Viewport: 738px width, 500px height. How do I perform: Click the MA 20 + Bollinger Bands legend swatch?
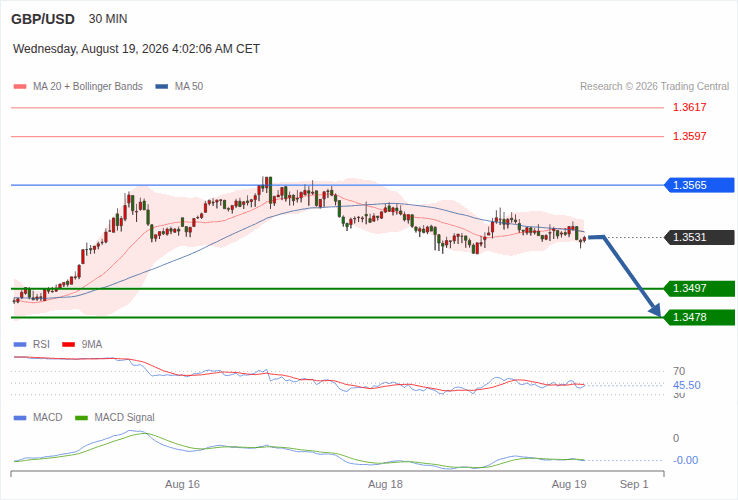20,87
